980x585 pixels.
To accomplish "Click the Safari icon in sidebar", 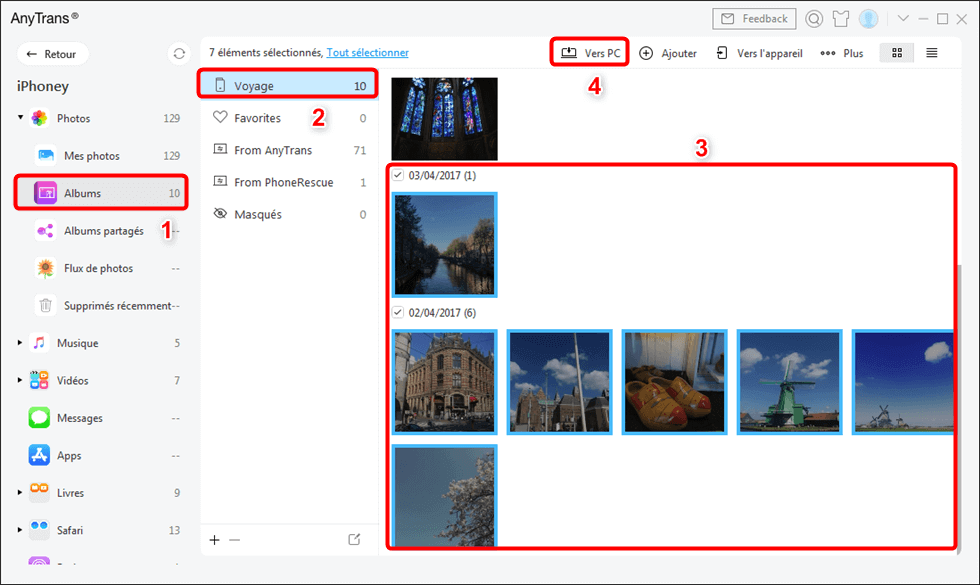I will tap(39, 530).
